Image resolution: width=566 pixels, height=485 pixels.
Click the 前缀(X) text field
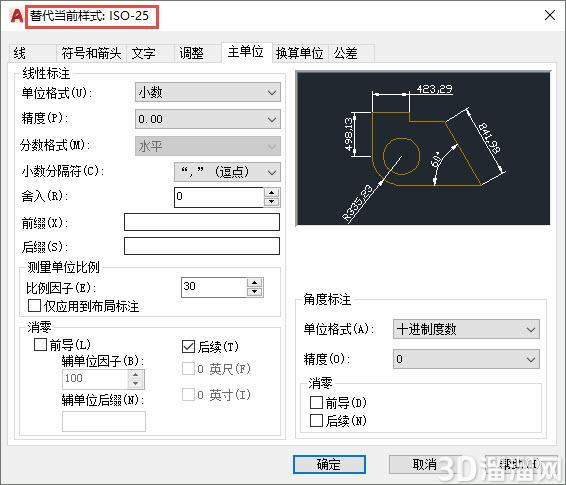[x=202, y=222]
